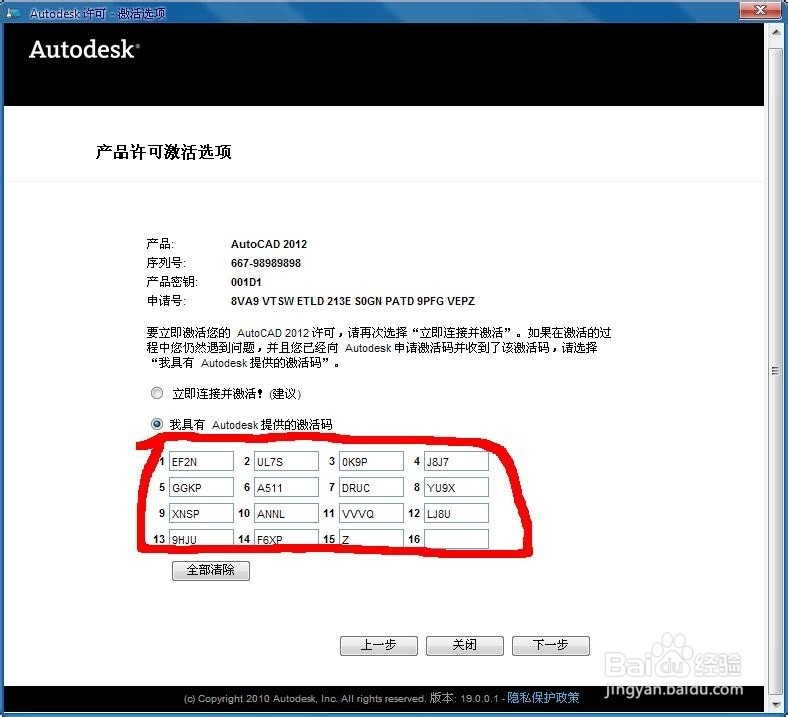Open the 隐私保护政策 privacy policy link
Screen dimensions: 788x717
[x=543, y=698]
